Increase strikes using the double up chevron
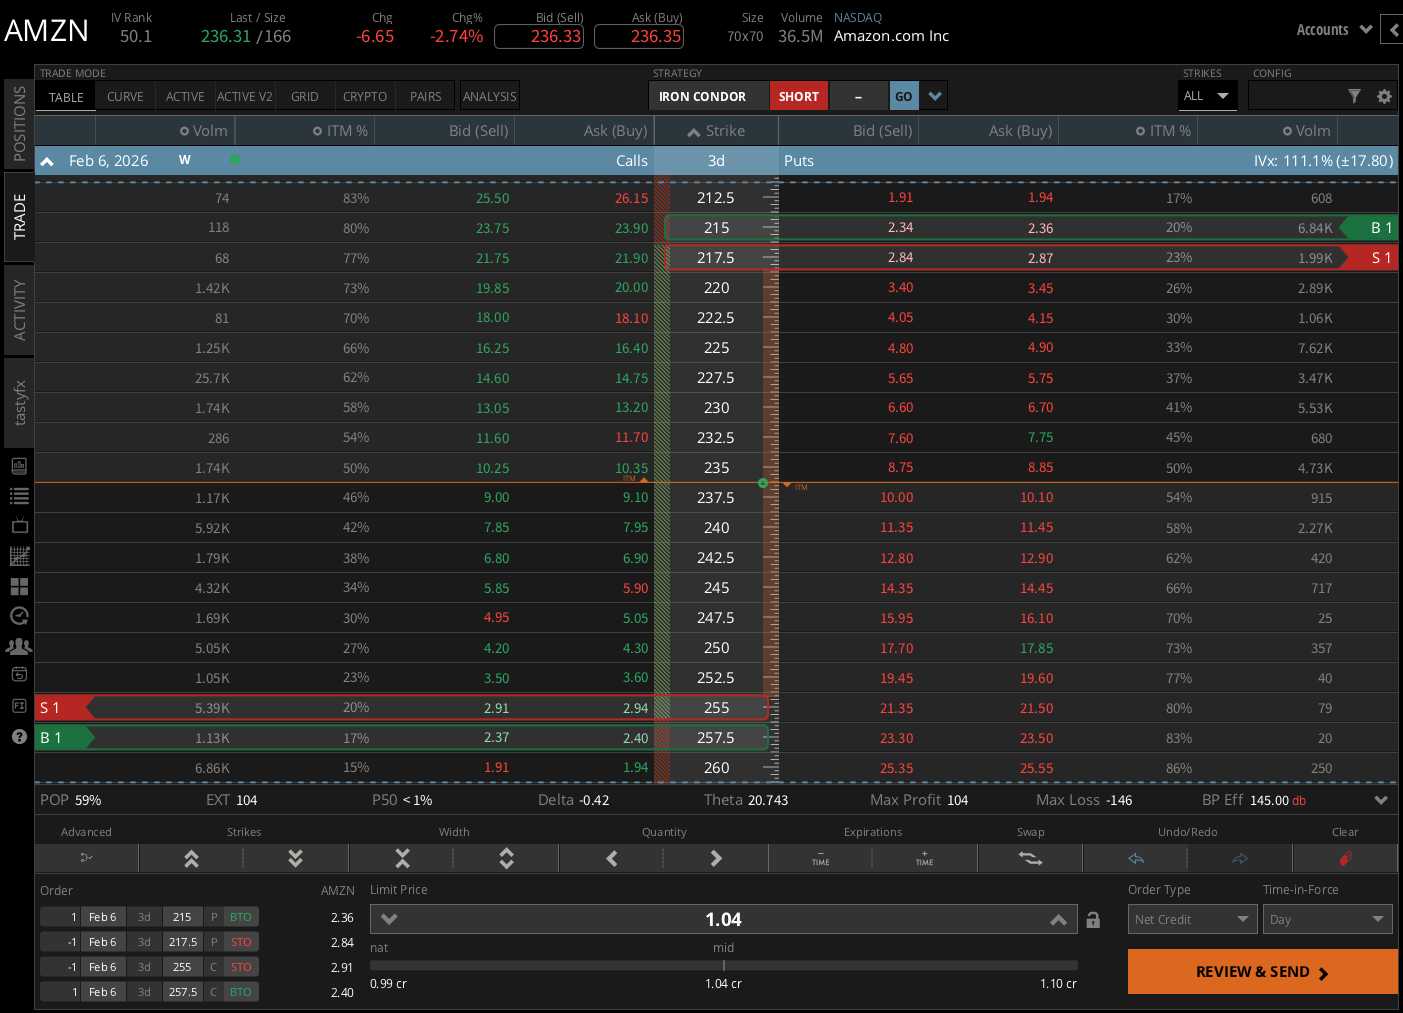This screenshot has width=1403, height=1013. [x=191, y=858]
